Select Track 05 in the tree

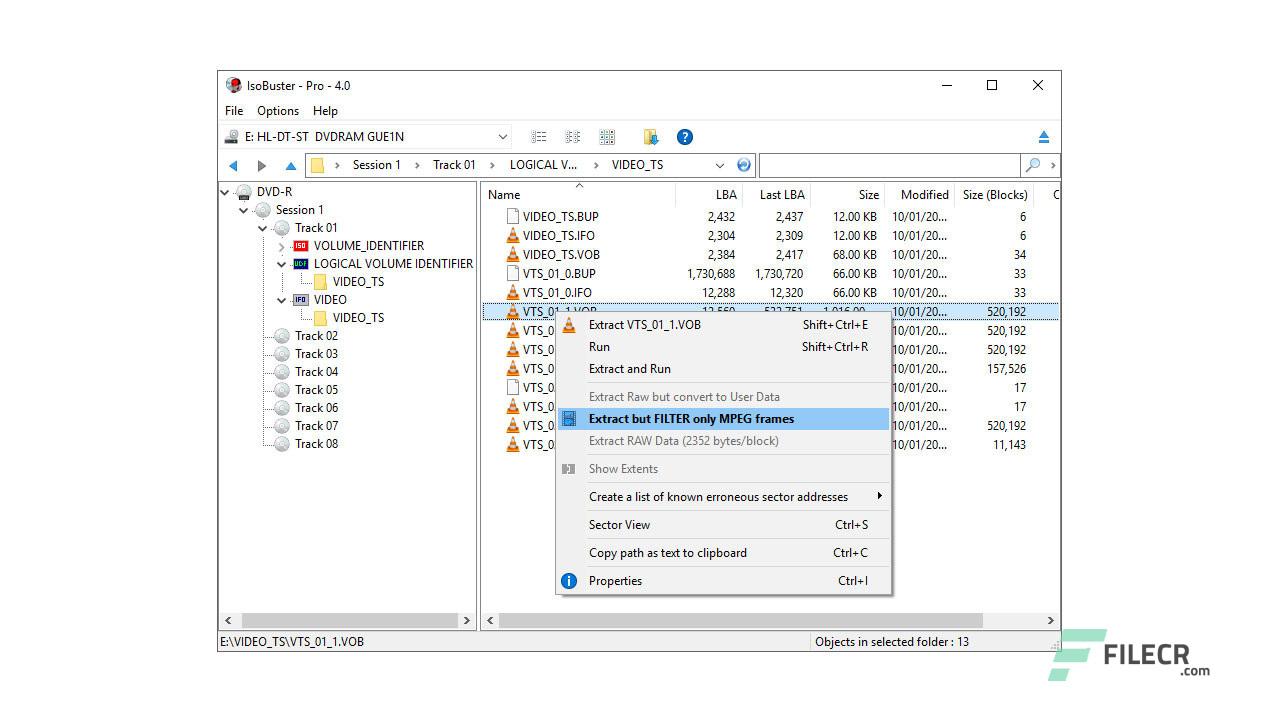(x=316, y=390)
